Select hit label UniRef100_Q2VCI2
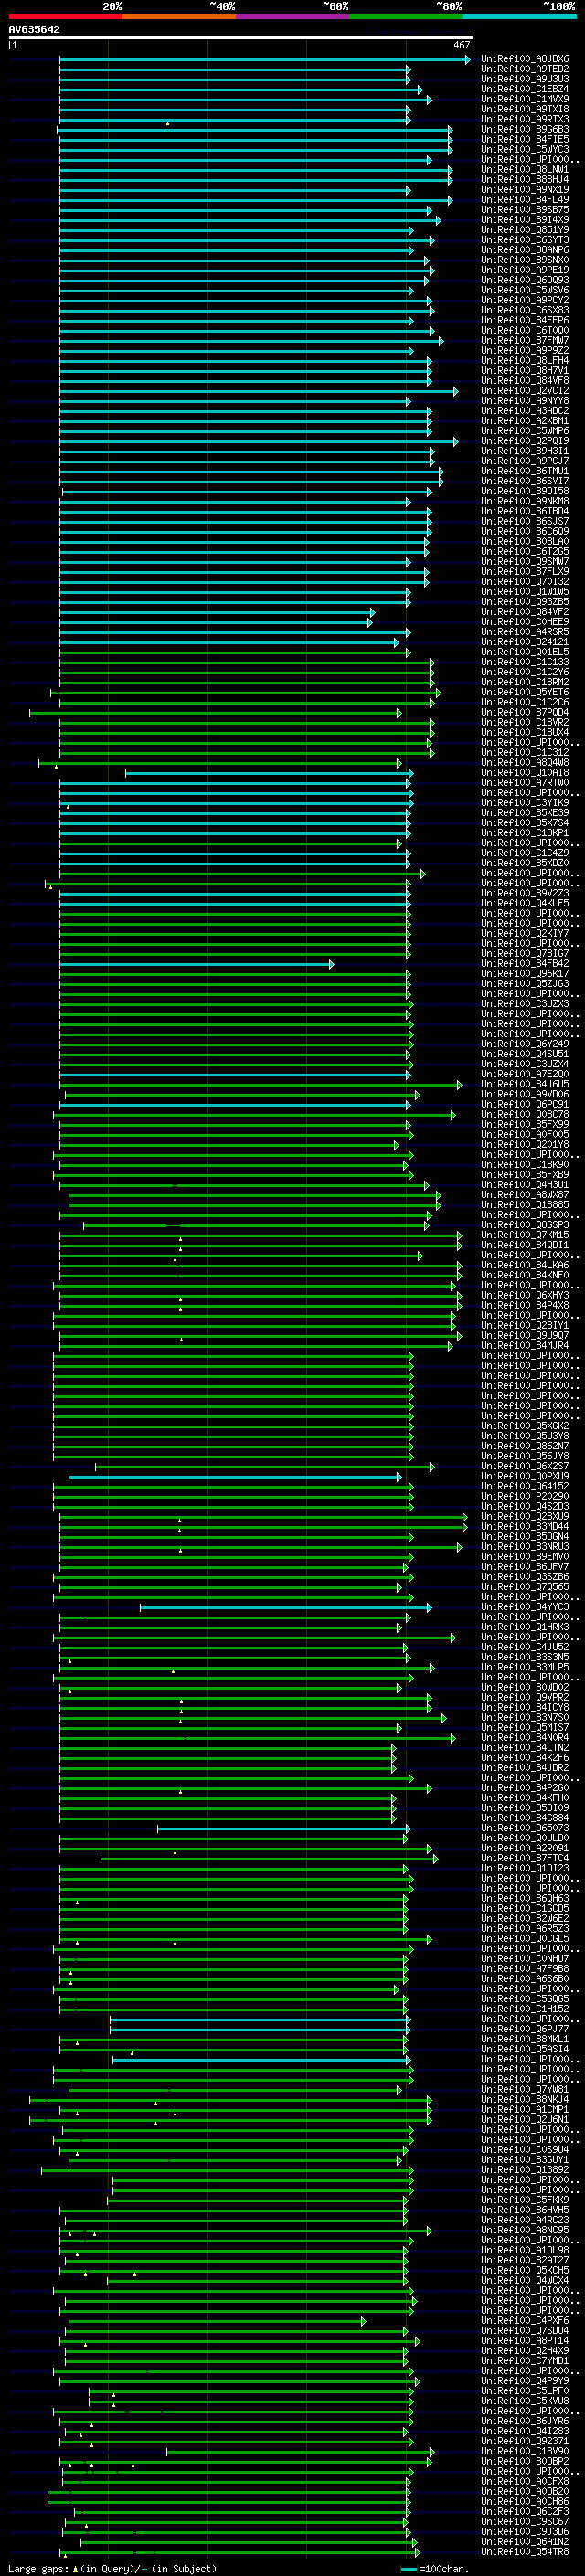Viewport: 585px width, 2576px height. 524,391
